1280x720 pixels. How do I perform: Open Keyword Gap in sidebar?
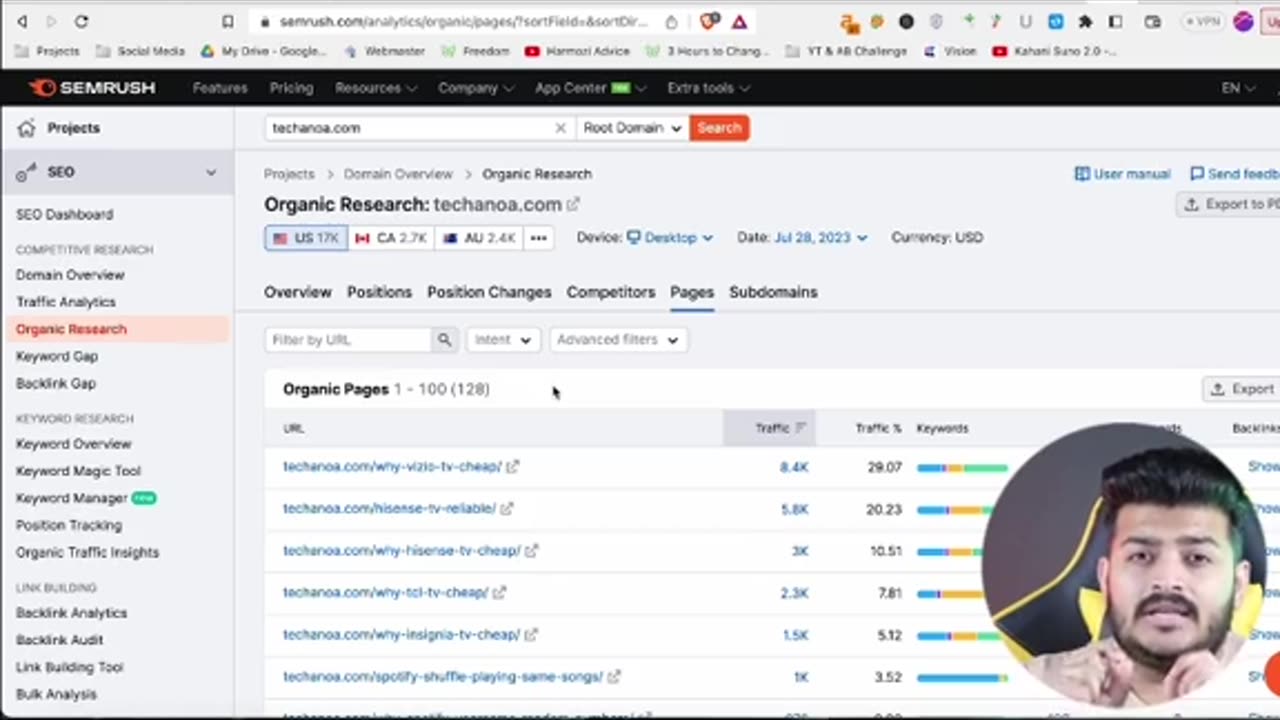click(x=57, y=356)
